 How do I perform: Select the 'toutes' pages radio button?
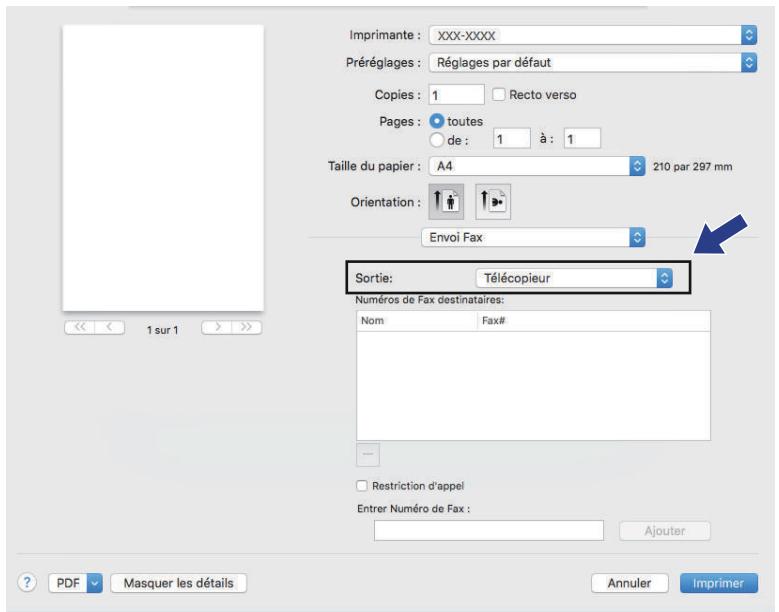[436, 121]
